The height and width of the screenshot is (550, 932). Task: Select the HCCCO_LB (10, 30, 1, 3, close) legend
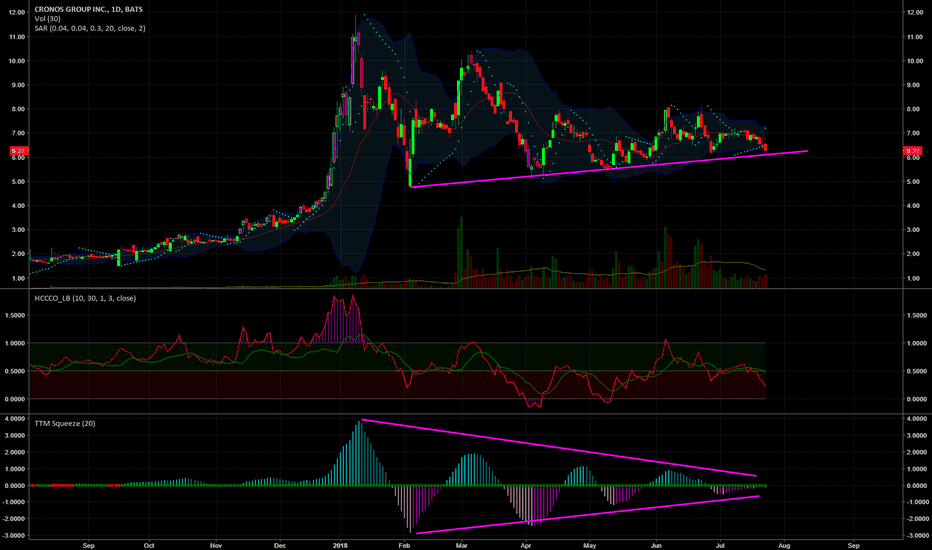85,298
